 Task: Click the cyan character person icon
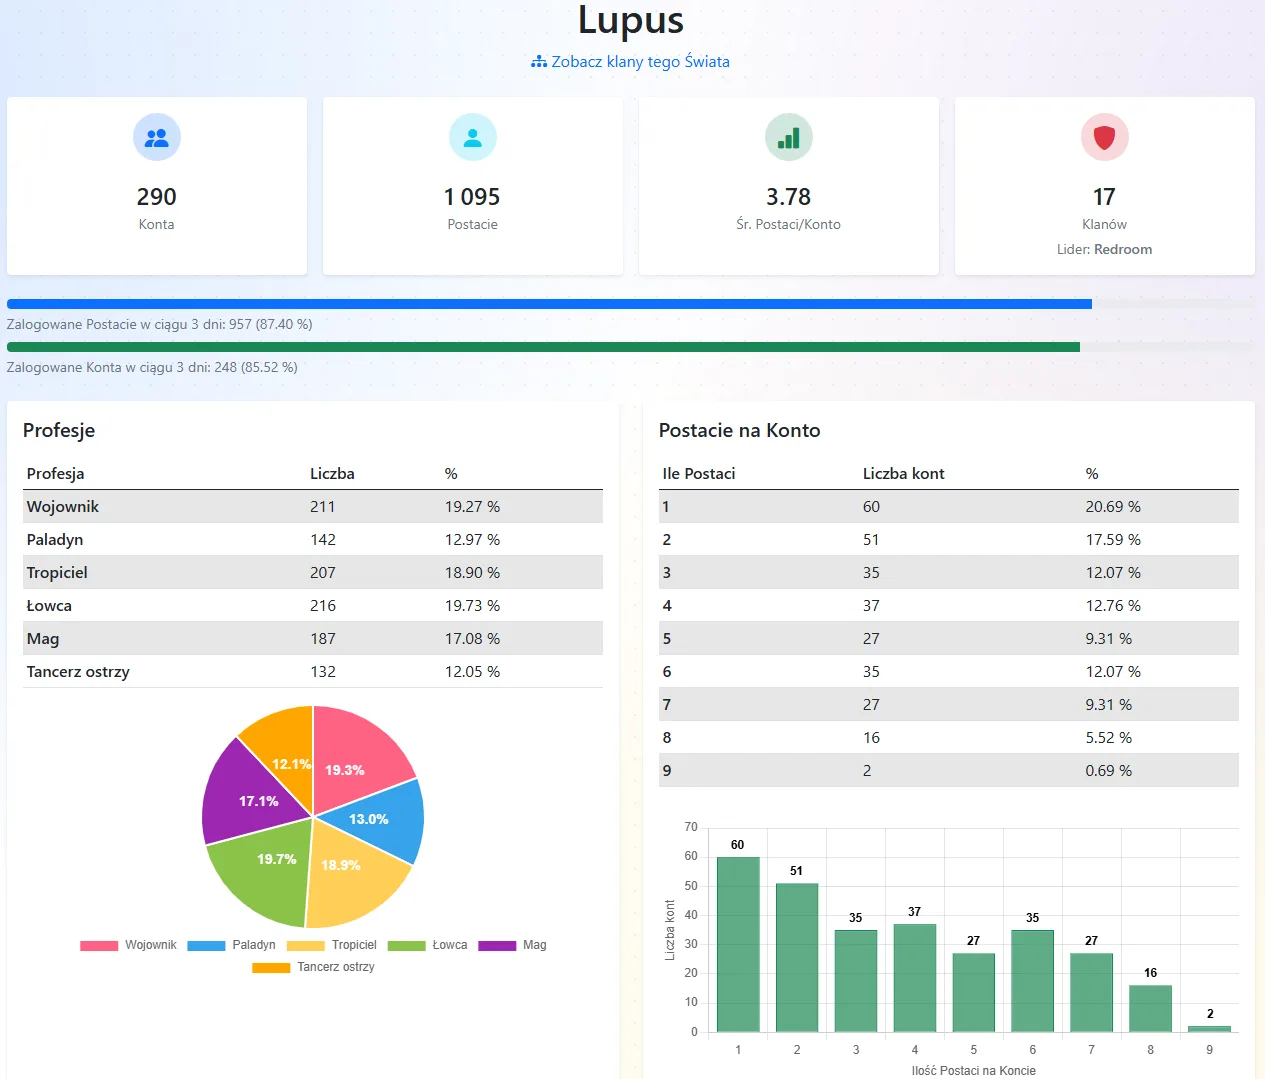tap(473, 137)
